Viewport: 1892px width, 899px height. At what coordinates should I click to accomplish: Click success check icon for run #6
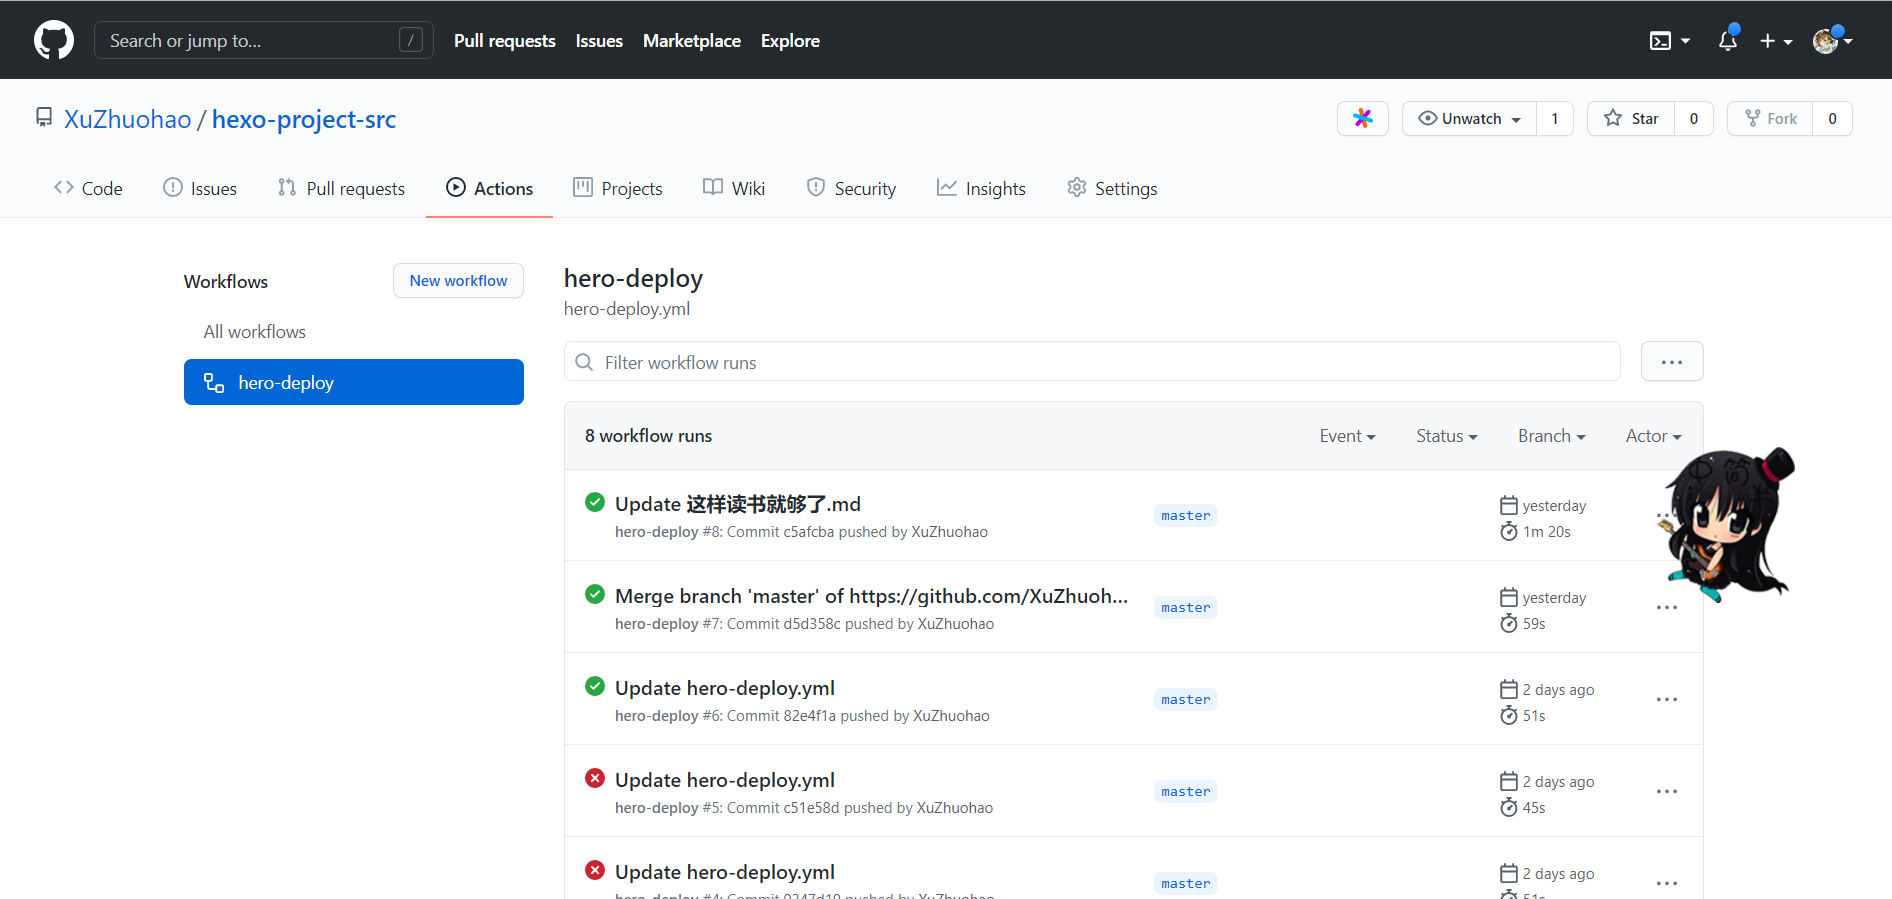coord(595,686)
